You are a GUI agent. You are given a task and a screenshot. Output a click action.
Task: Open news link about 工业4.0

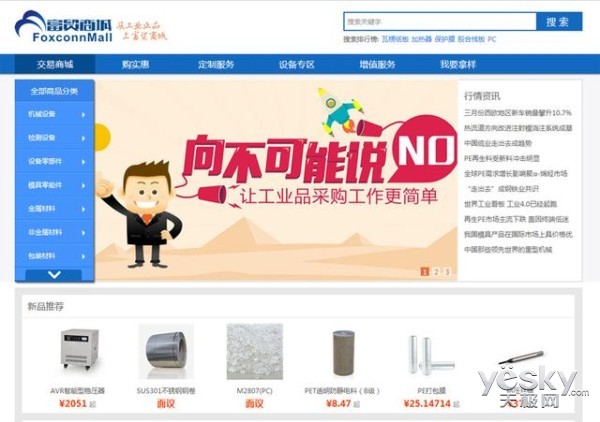[x=510, y=204]
